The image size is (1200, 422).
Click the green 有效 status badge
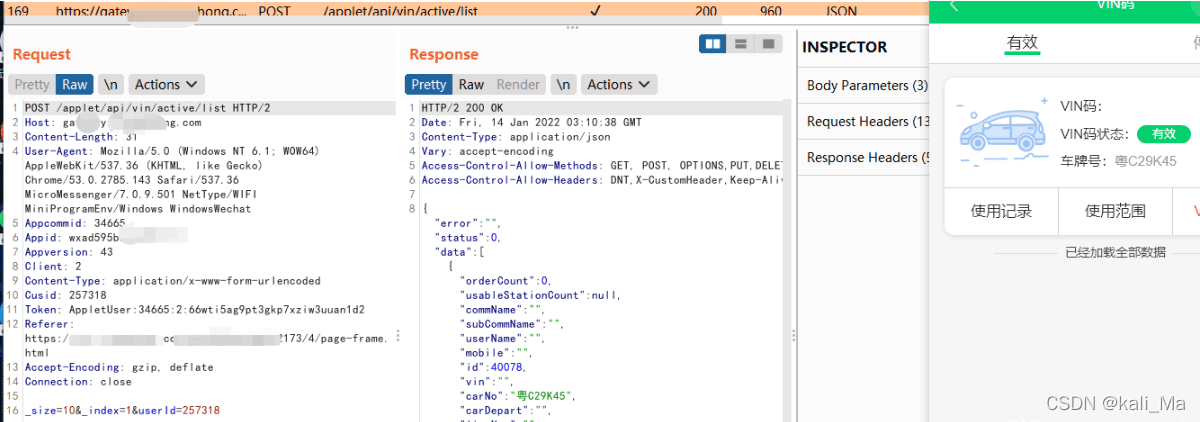point(1164,133)
